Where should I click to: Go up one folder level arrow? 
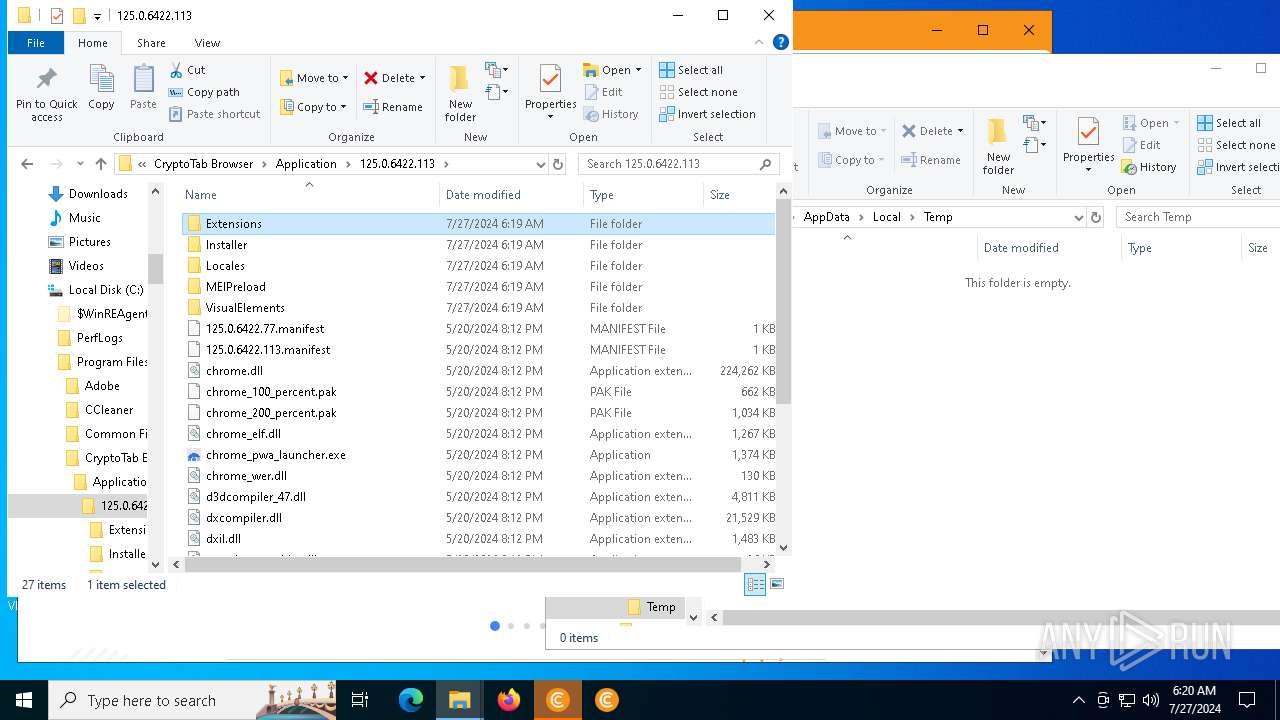click(x=100, y=164)
